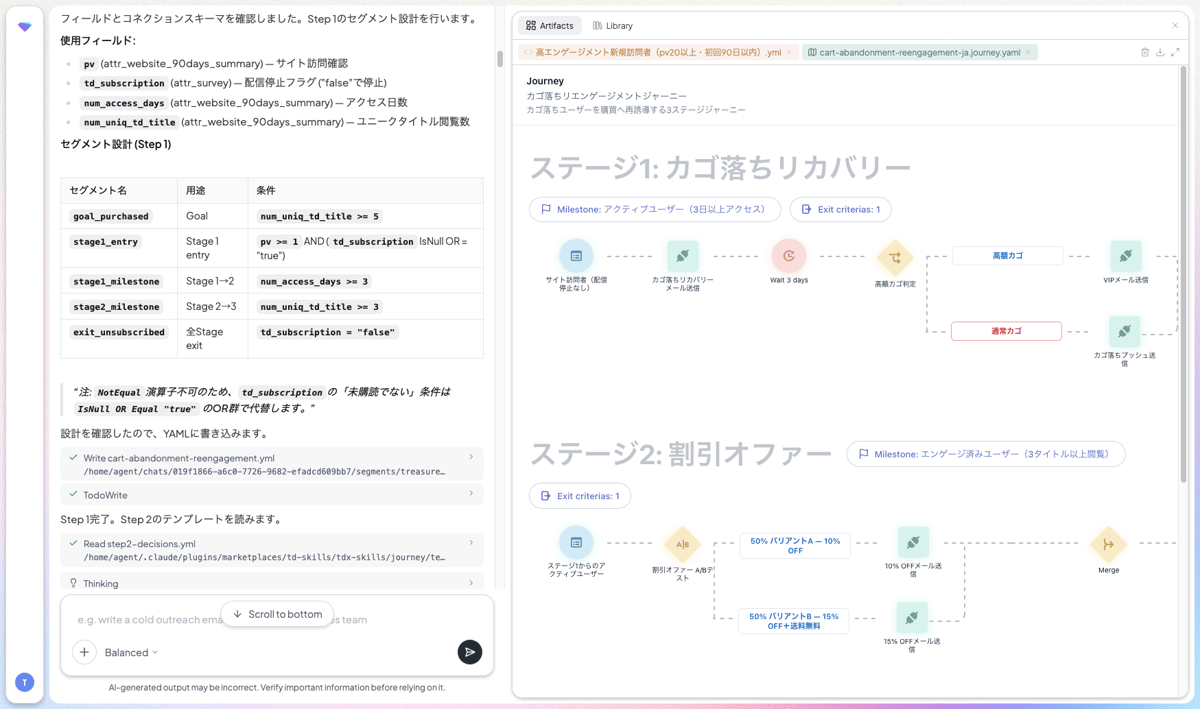Open stage 1 Exit criterias button

coord(840,209)
